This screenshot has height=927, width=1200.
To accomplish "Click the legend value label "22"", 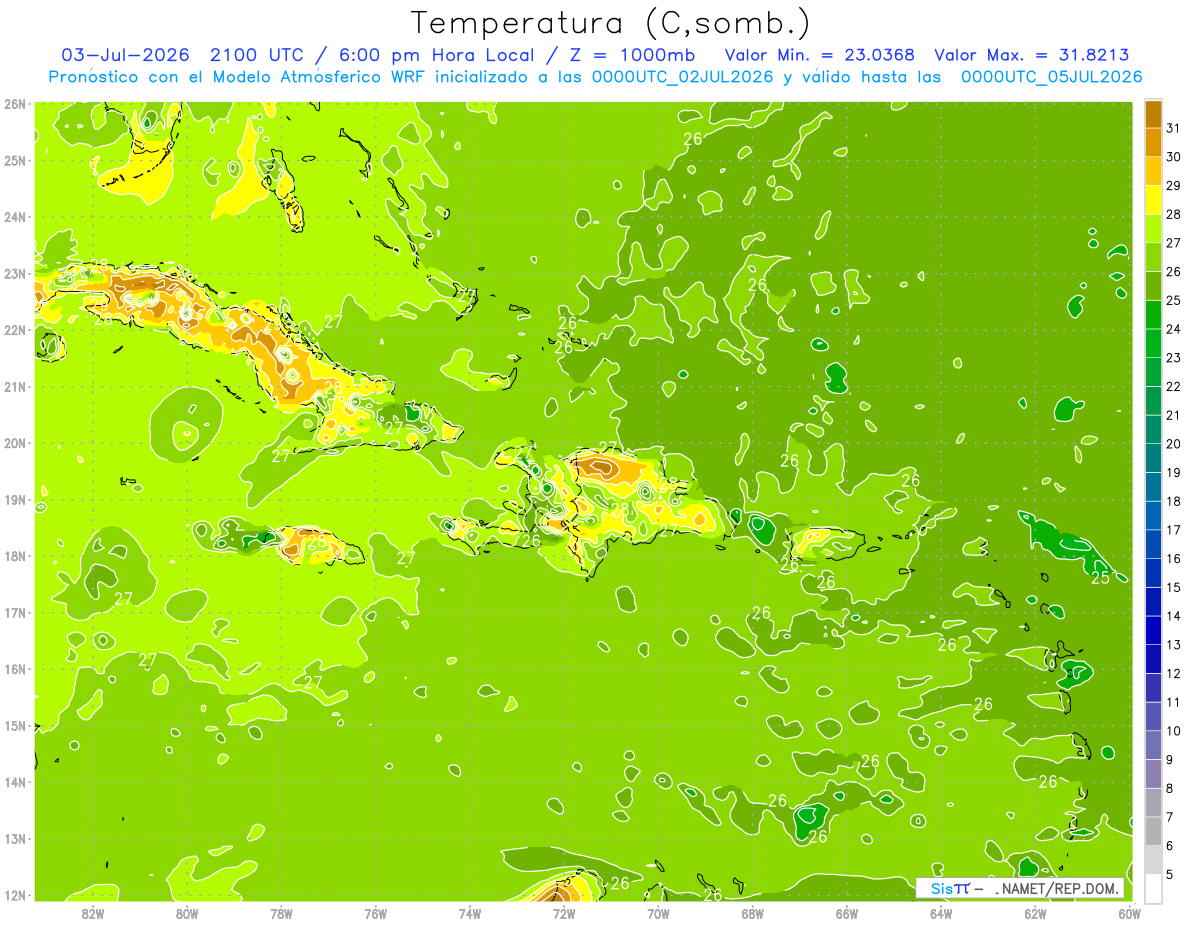I will coord(1173,386).
